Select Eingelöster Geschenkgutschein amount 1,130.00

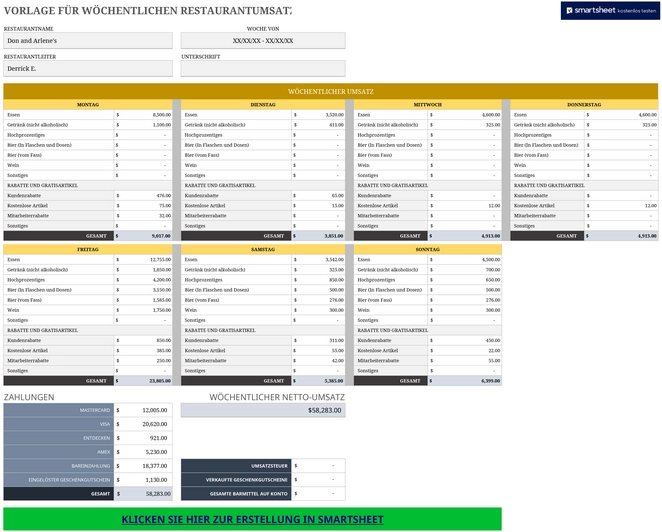(x=143, y=480)
